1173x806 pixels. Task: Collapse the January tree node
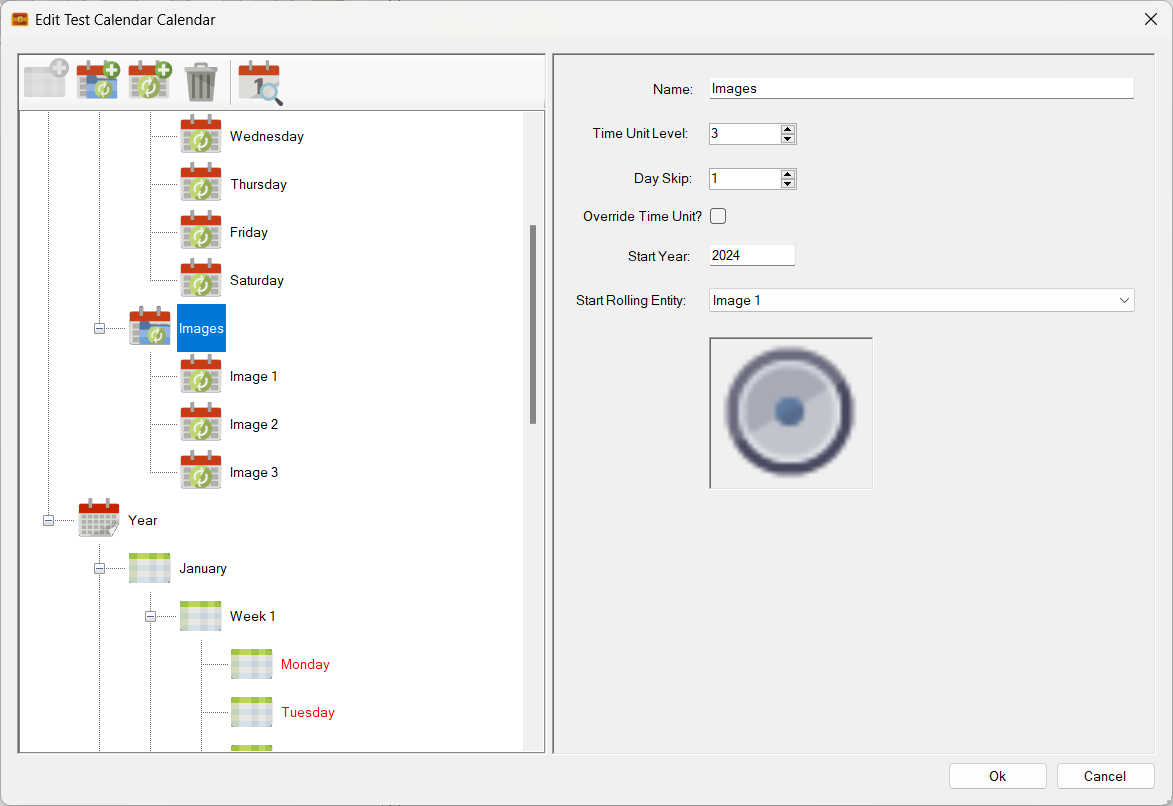point(99,568)
